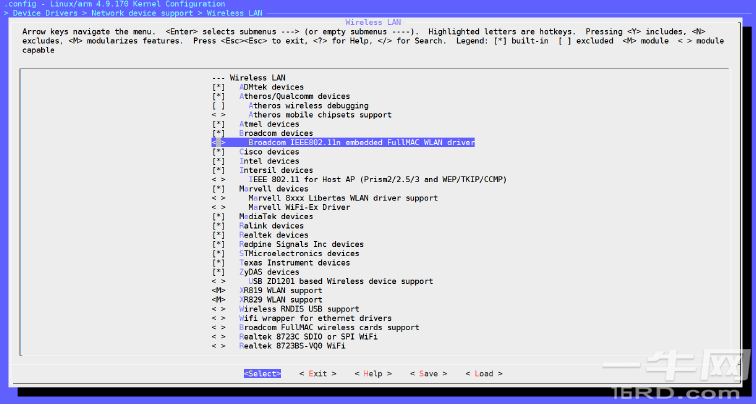
Task: Toggle Atheros/Qualcomm devices checkbox
Action: [x=218, y=96]
